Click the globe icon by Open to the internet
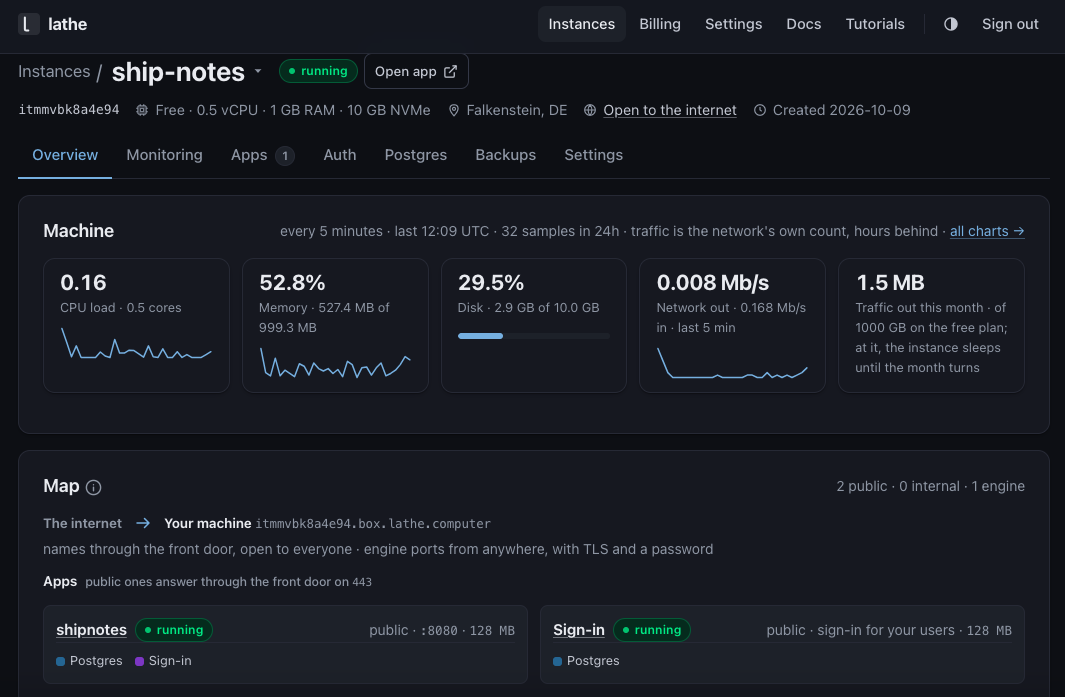 (x=590, y=110)
